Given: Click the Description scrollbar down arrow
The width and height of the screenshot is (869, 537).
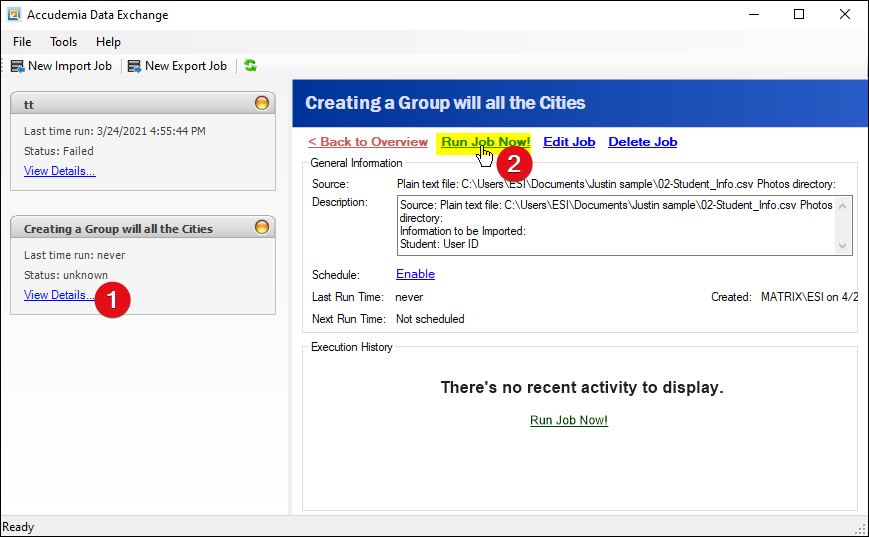Looking at the screenshot, I should coord(842,246).
